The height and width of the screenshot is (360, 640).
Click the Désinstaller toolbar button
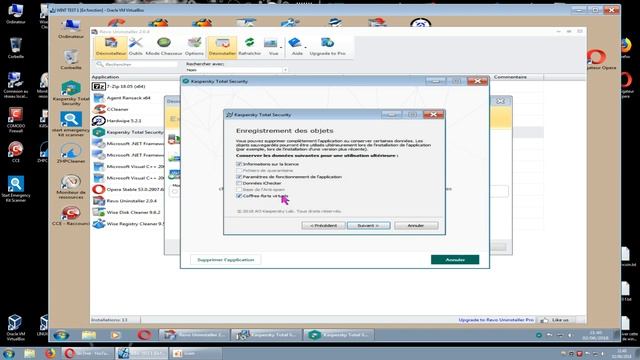pyautogui.click(x=222, y=47)
